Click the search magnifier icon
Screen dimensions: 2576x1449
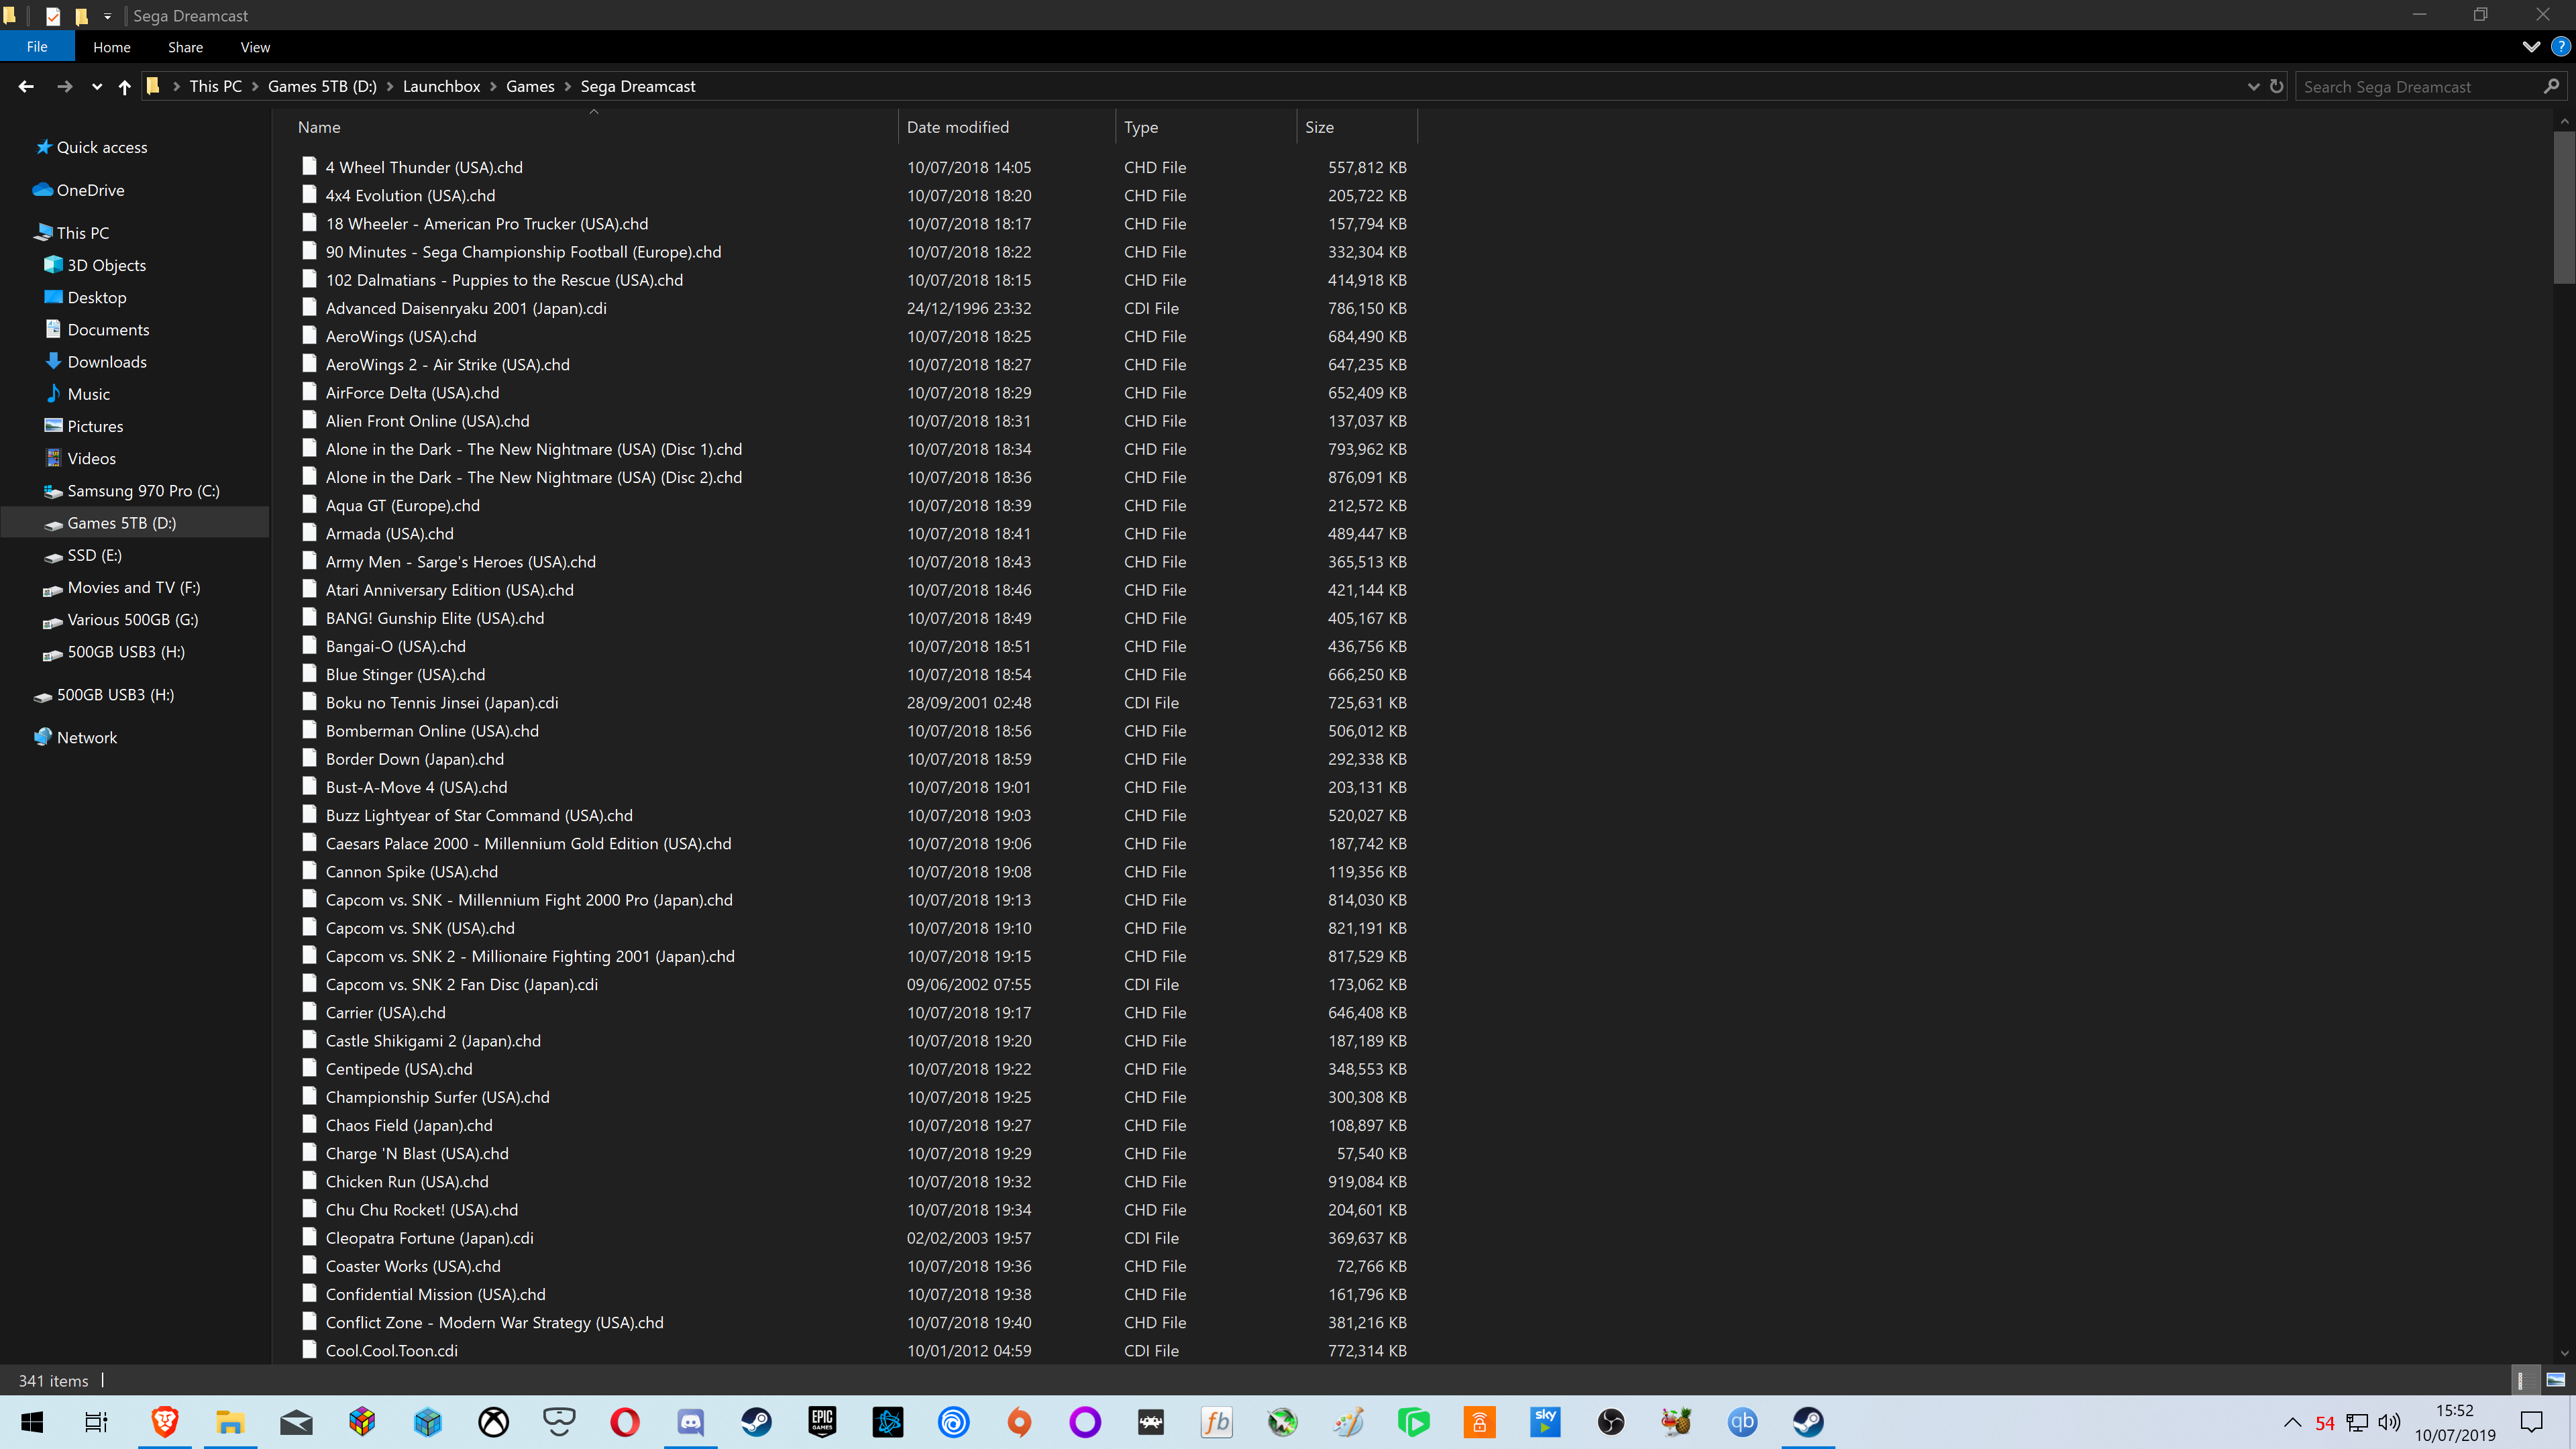click(2551, 87)
